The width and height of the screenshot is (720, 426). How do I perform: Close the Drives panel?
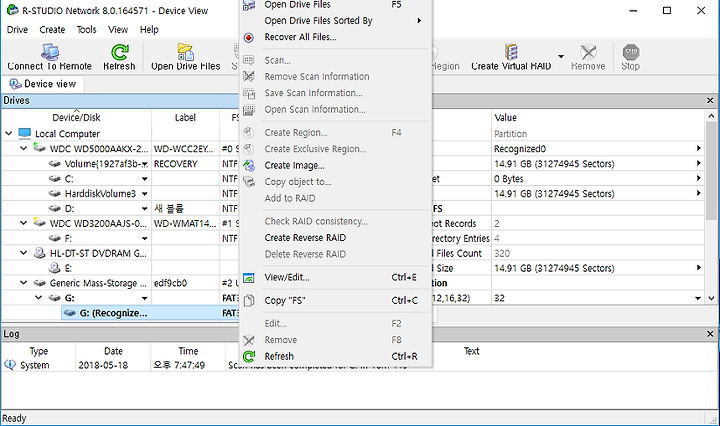pyautogui.click(x=710, y=100)
